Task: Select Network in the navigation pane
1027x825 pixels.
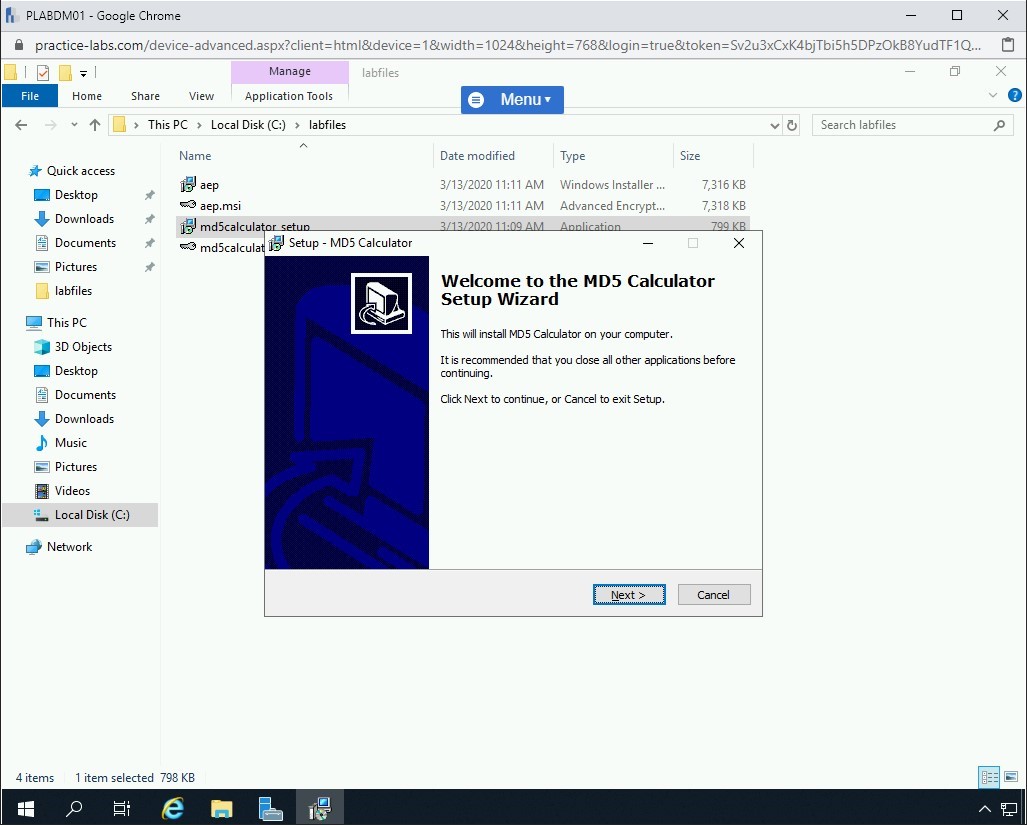Action: tap(69, 547)
